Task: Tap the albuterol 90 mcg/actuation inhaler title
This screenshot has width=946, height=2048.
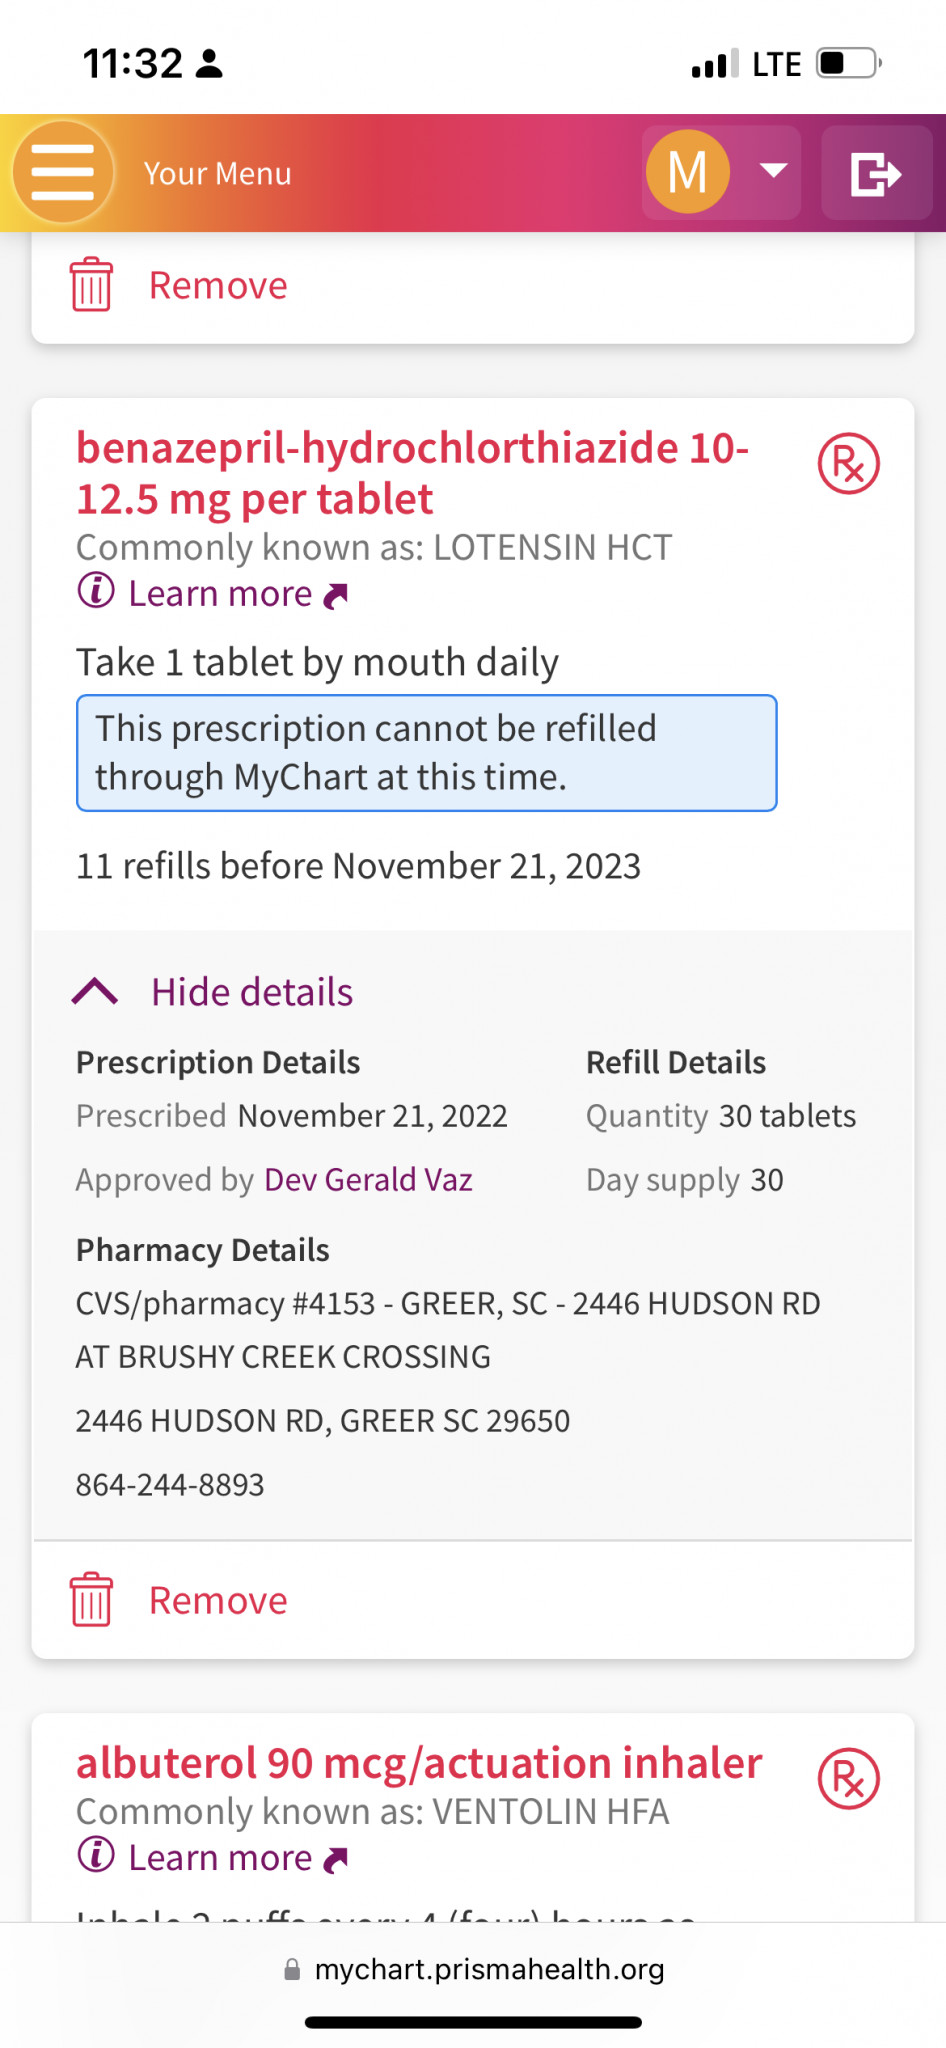Action: tap(419, 1763)
